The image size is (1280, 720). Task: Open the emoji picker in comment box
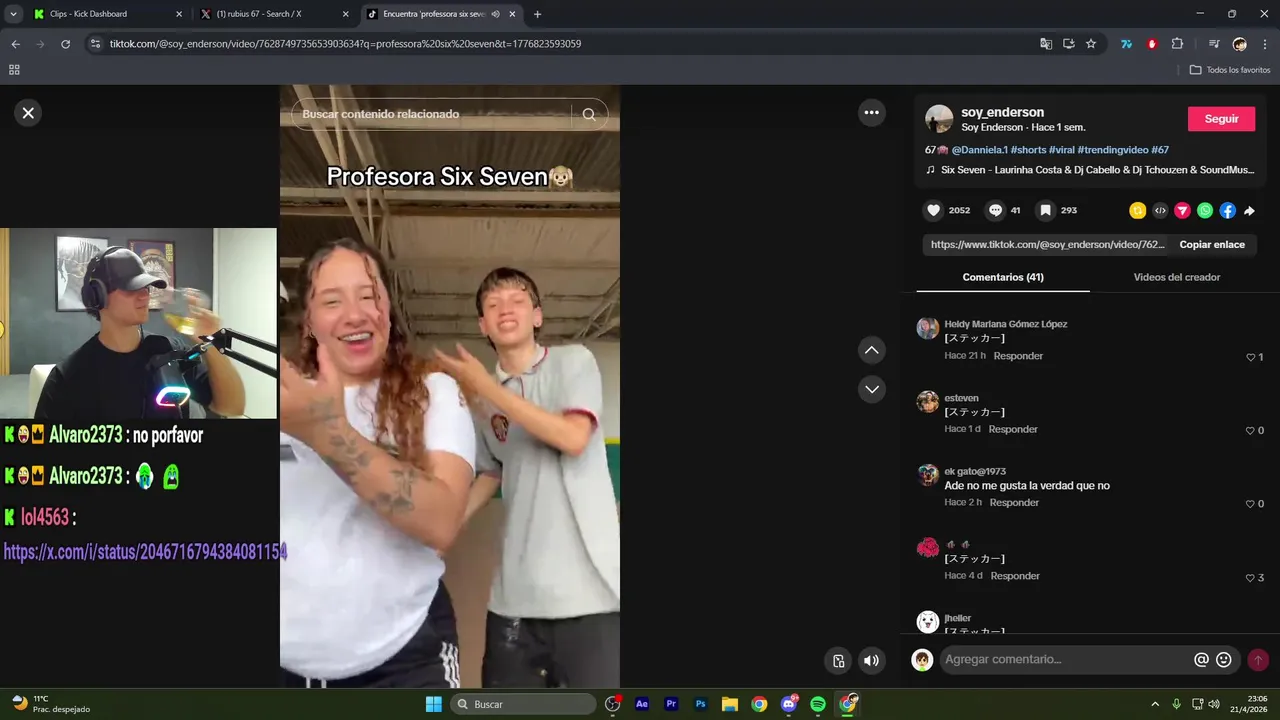[x=1224, y=660]
